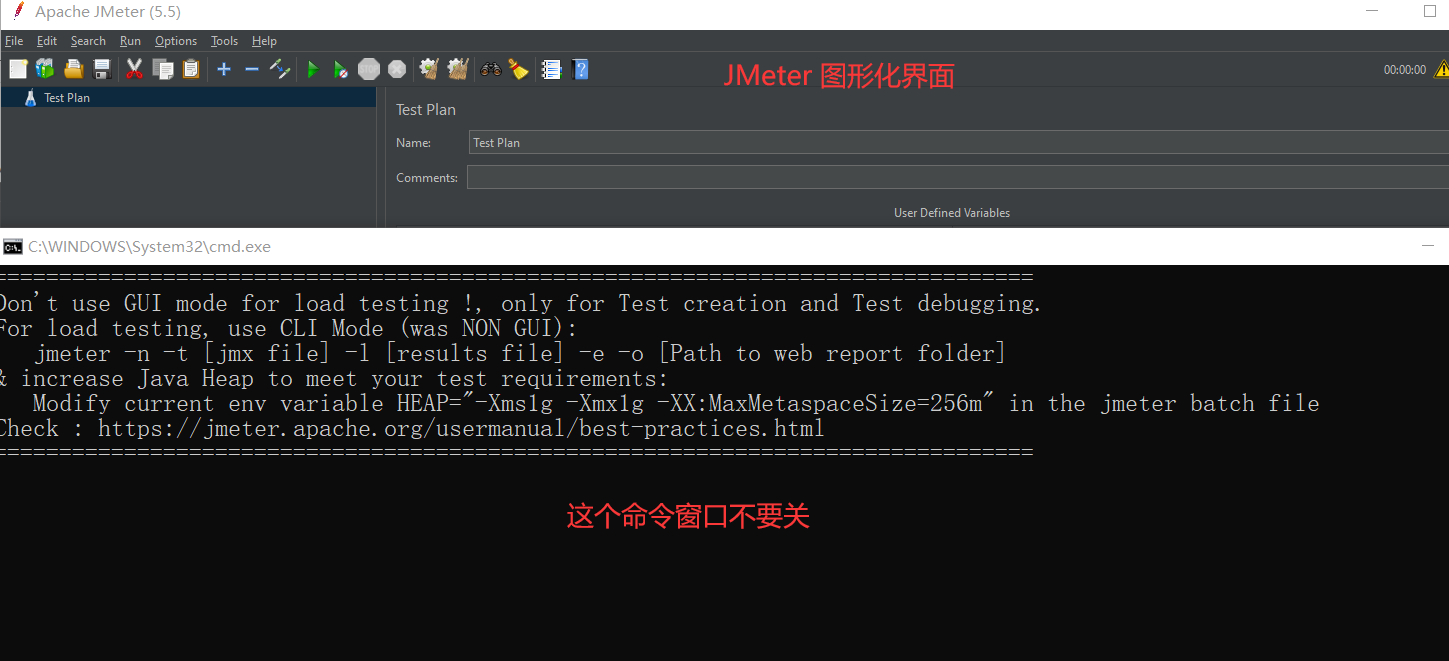Copy the selected element via Copy icon
The width and height of the screenshot is (1449, 661).
click(163, 69)
